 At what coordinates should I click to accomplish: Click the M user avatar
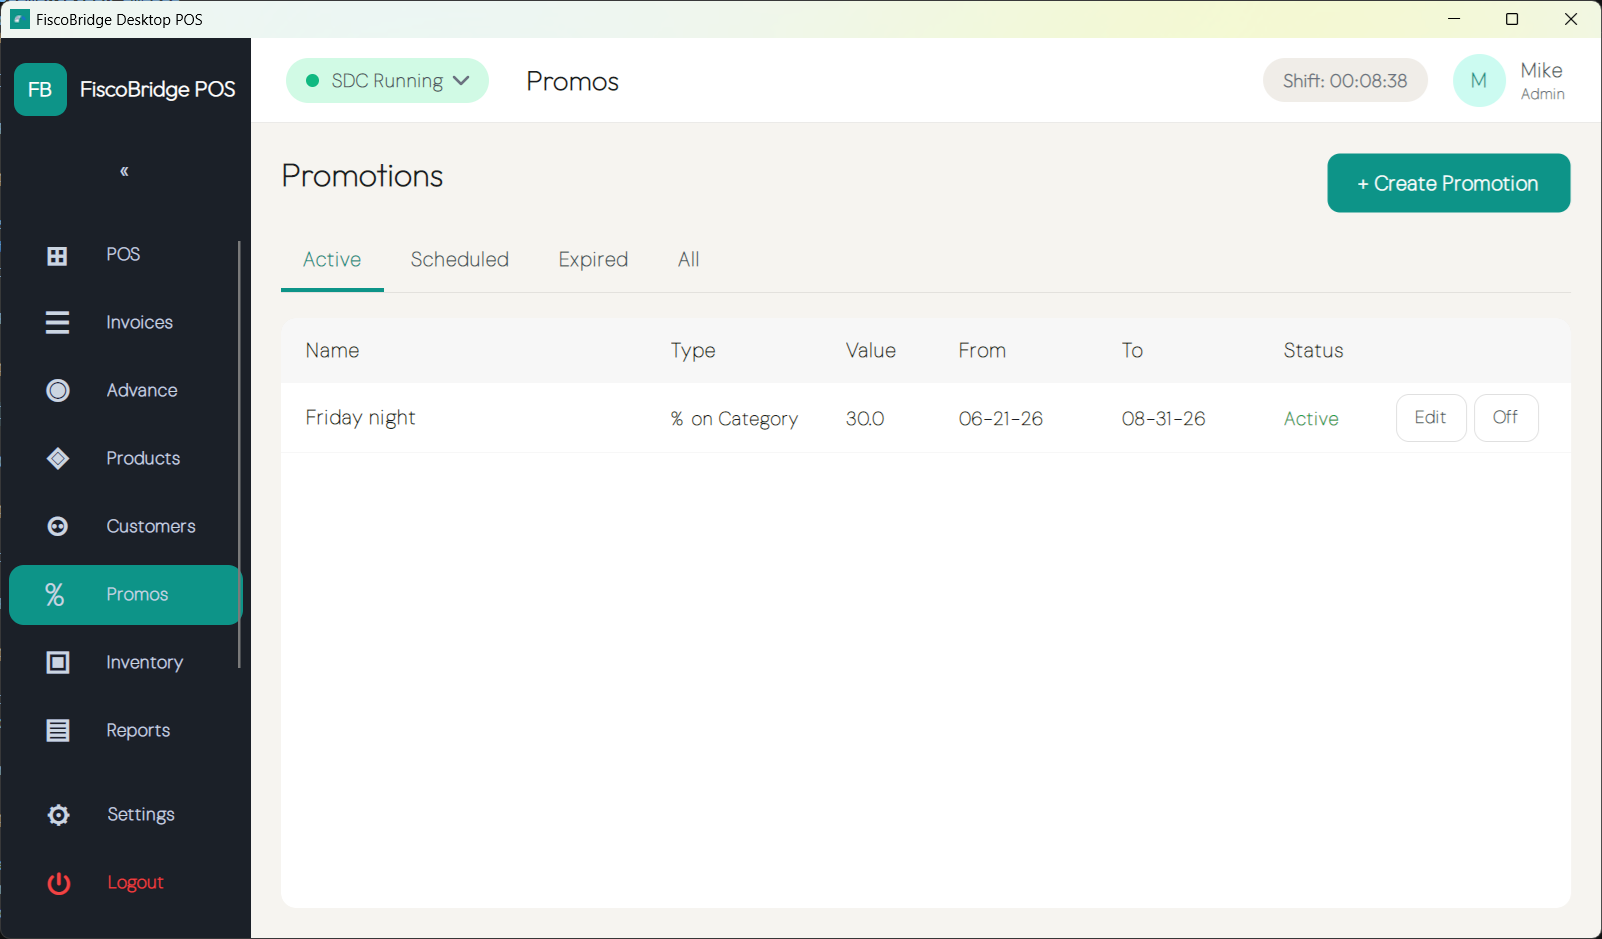1479,81
